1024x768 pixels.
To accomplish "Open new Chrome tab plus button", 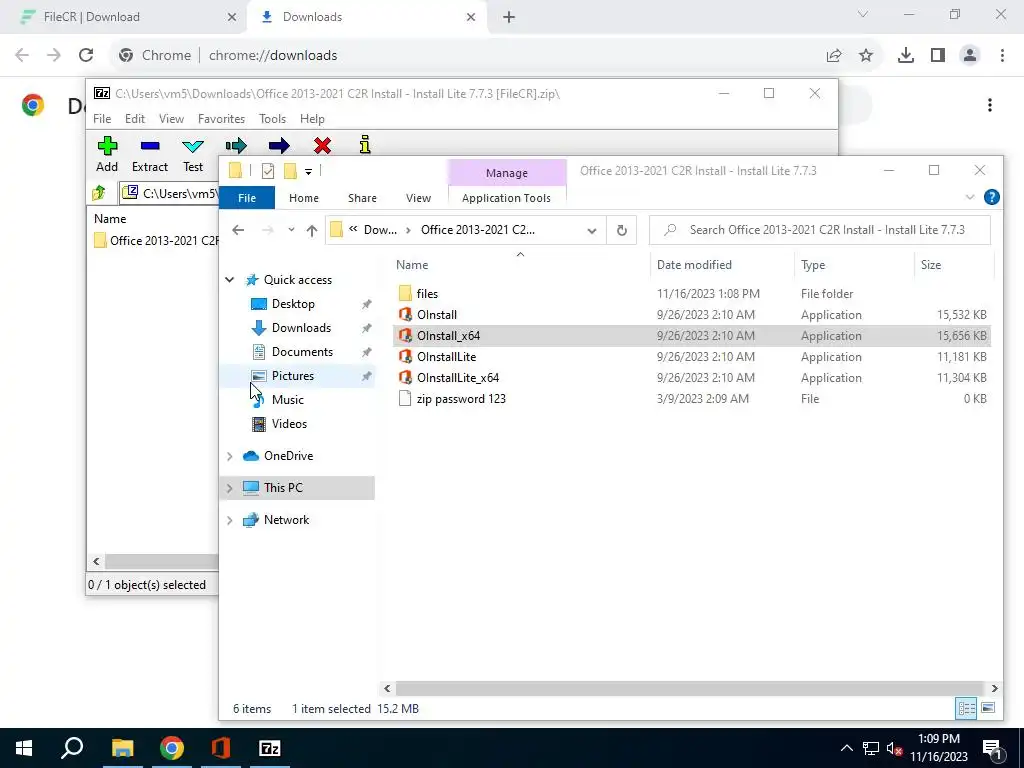I will pos(509,17).
